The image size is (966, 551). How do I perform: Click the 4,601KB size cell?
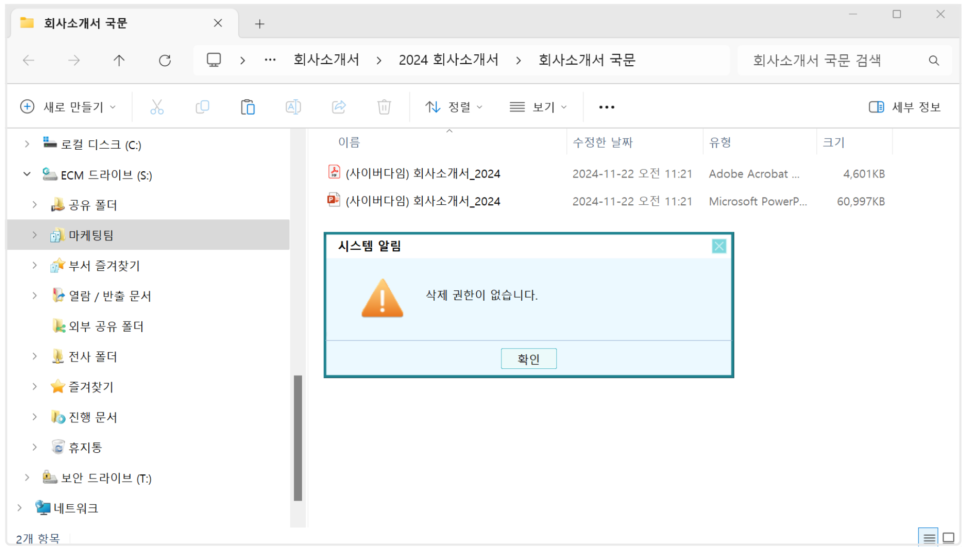pyautogui.click(x=864, y=174)
